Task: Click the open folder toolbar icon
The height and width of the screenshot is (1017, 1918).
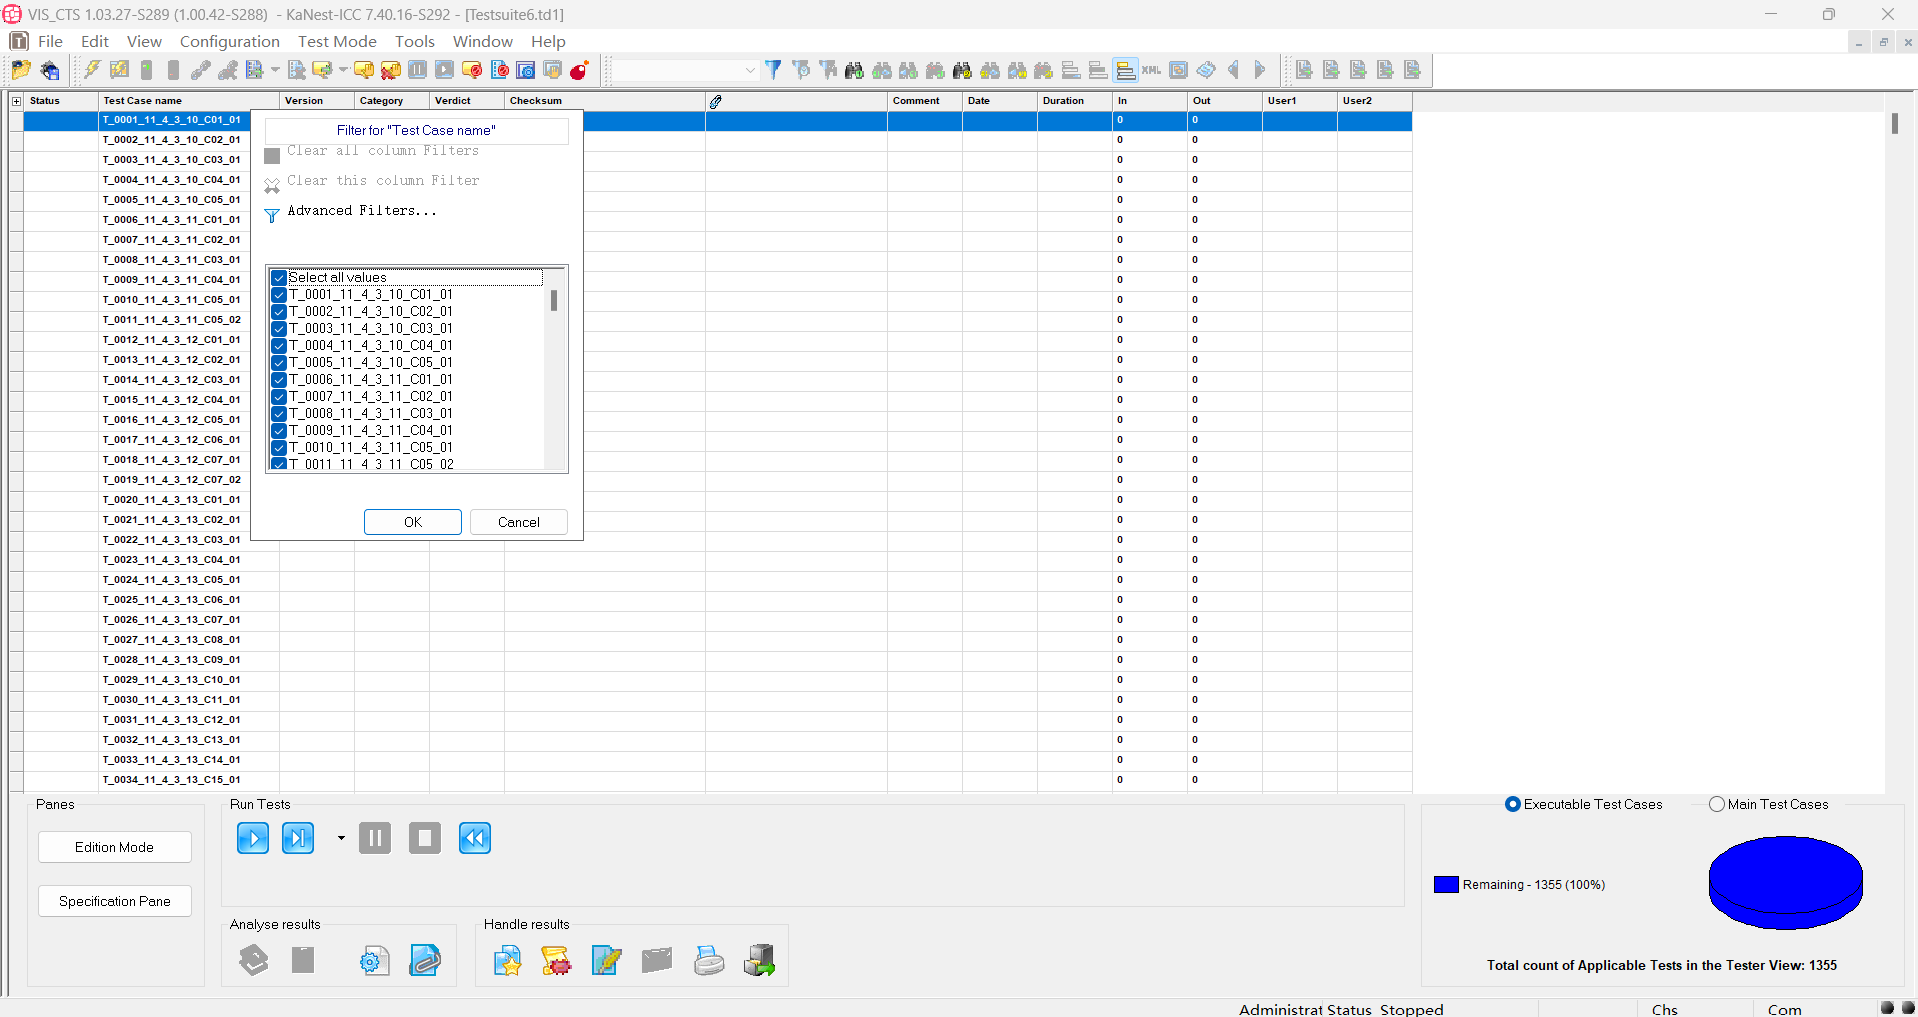Action: point(21,70)
